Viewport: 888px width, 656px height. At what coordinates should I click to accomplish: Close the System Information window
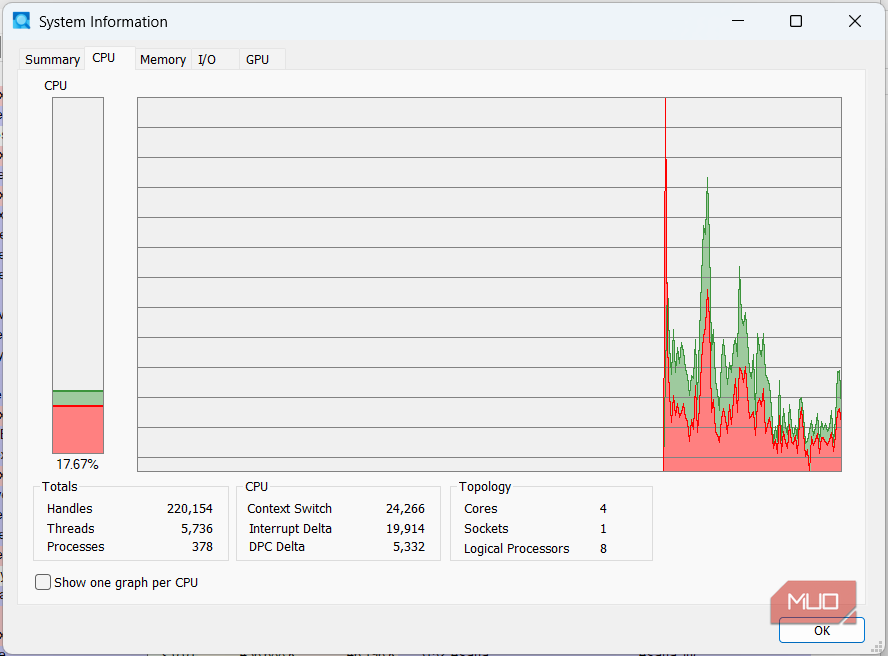(x=855, y=22)
